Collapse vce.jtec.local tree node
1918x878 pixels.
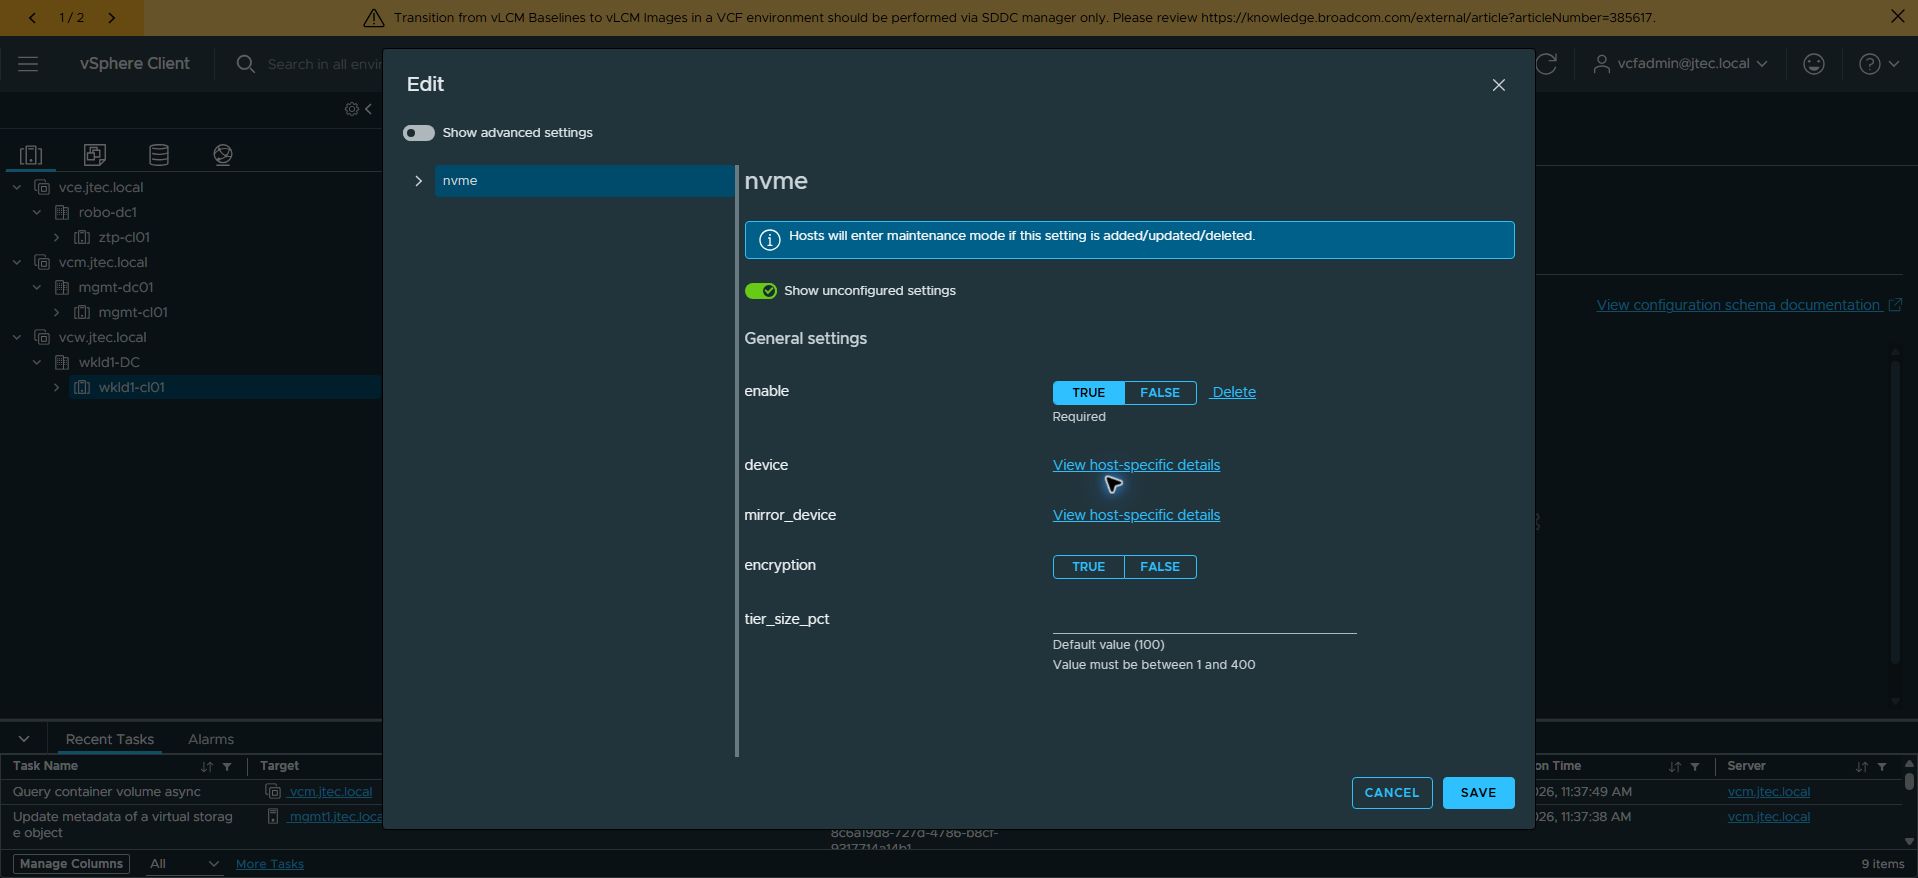[17, 188]
